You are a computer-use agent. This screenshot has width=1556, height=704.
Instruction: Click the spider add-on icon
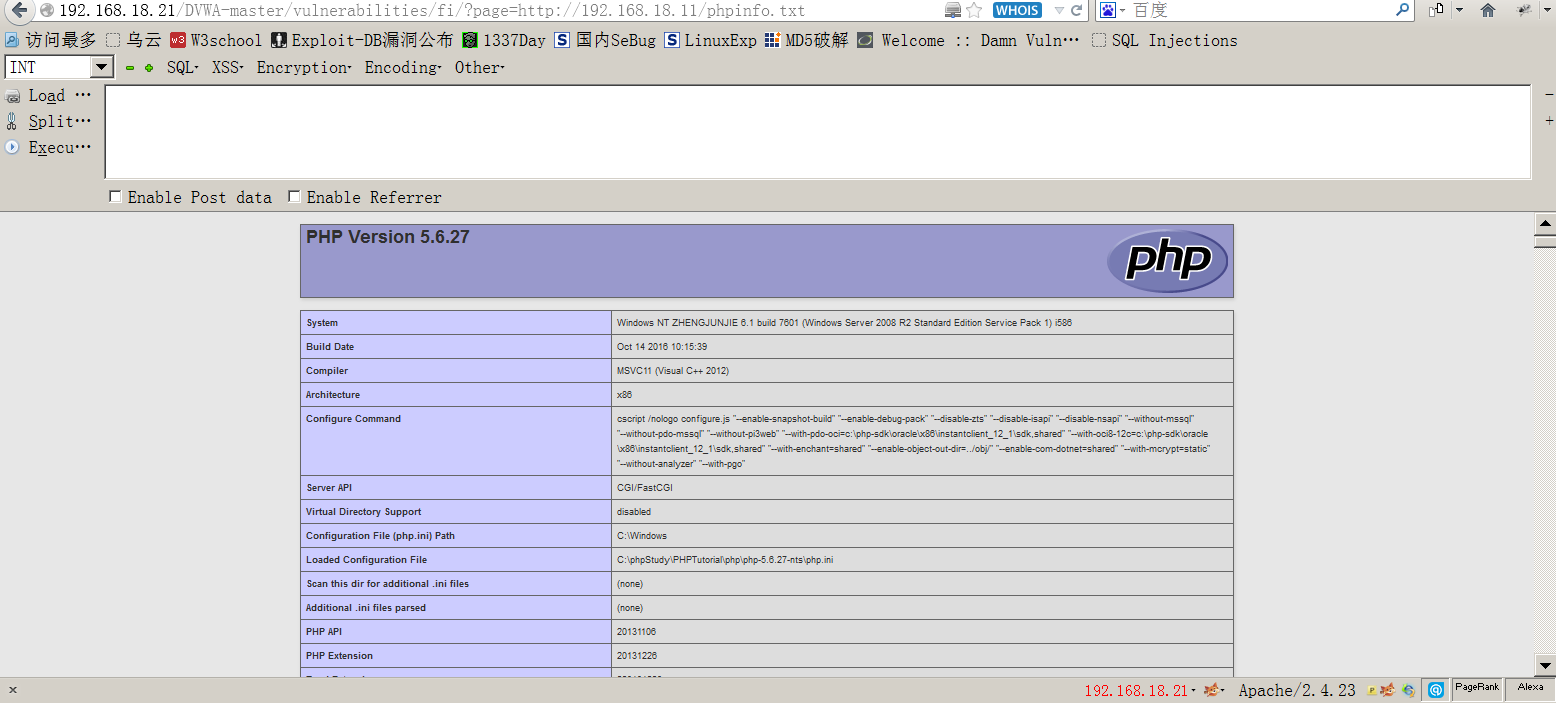[1524, 10]
